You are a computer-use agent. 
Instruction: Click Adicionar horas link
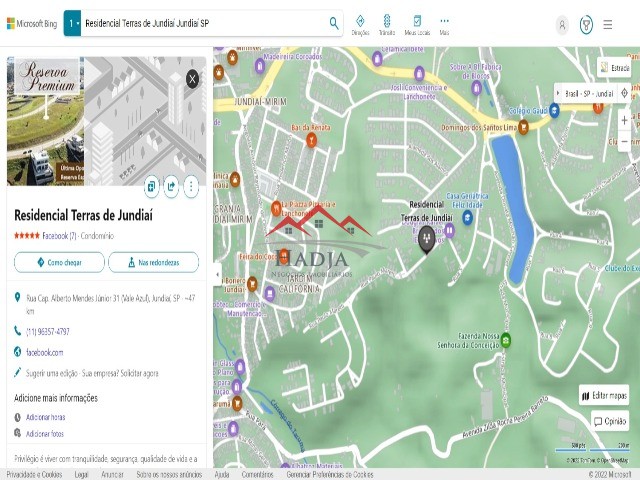(x=45, y=417)
